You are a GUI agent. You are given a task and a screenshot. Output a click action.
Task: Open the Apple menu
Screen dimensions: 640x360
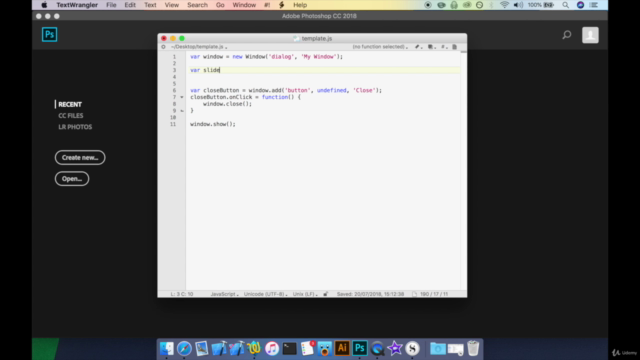44,5
